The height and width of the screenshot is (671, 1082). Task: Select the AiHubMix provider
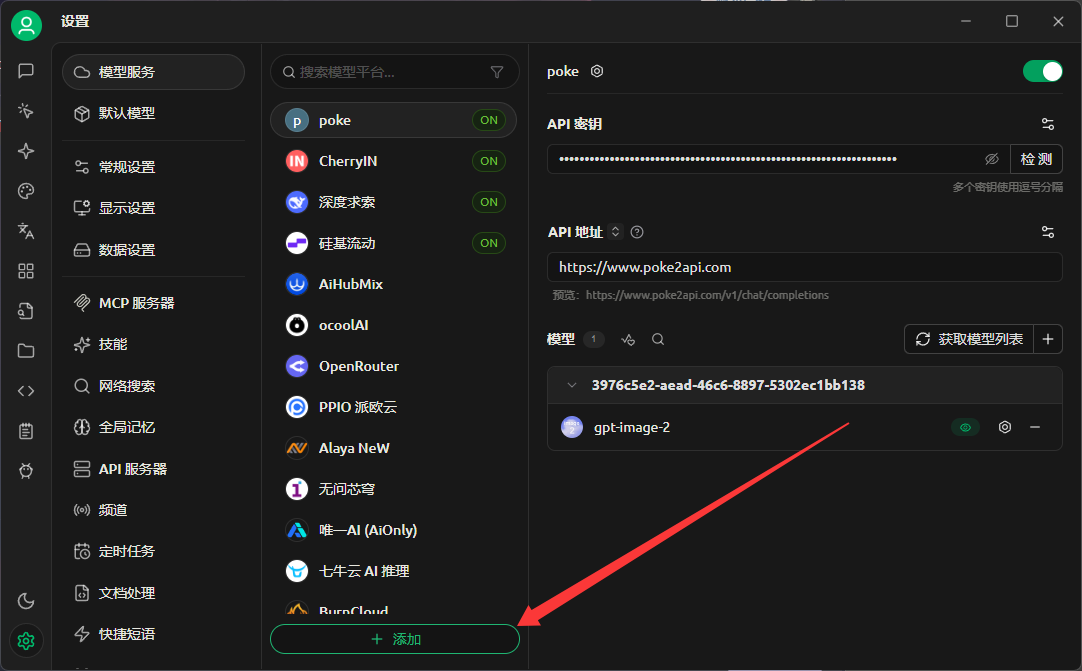pyautogui.click(x=393, y=284)
